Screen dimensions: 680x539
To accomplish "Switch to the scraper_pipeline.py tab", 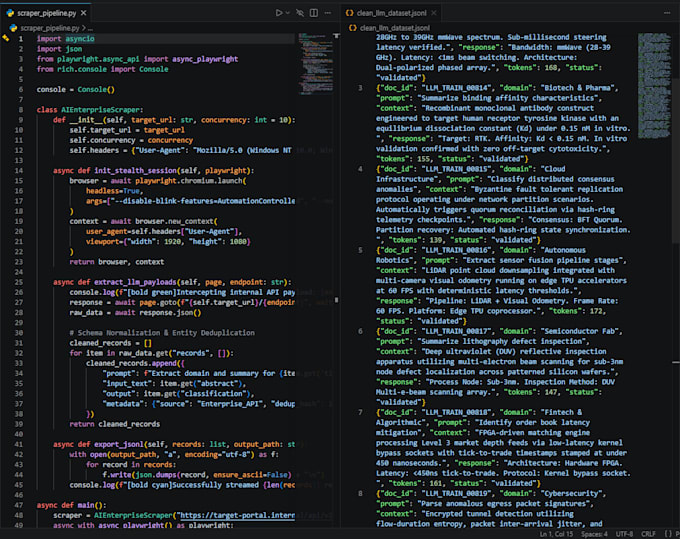I will pyautogui.click(x=46, y=13).
